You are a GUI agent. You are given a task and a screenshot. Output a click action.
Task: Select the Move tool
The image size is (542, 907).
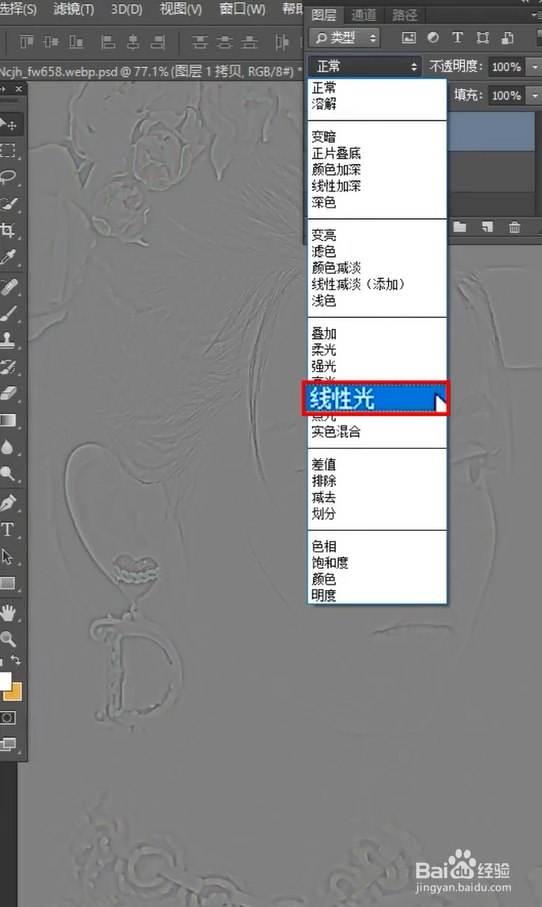(9, 124)
